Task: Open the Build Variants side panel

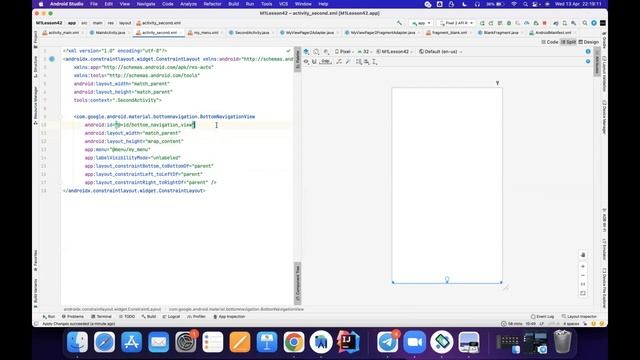Action: click(x=36, y=294)
